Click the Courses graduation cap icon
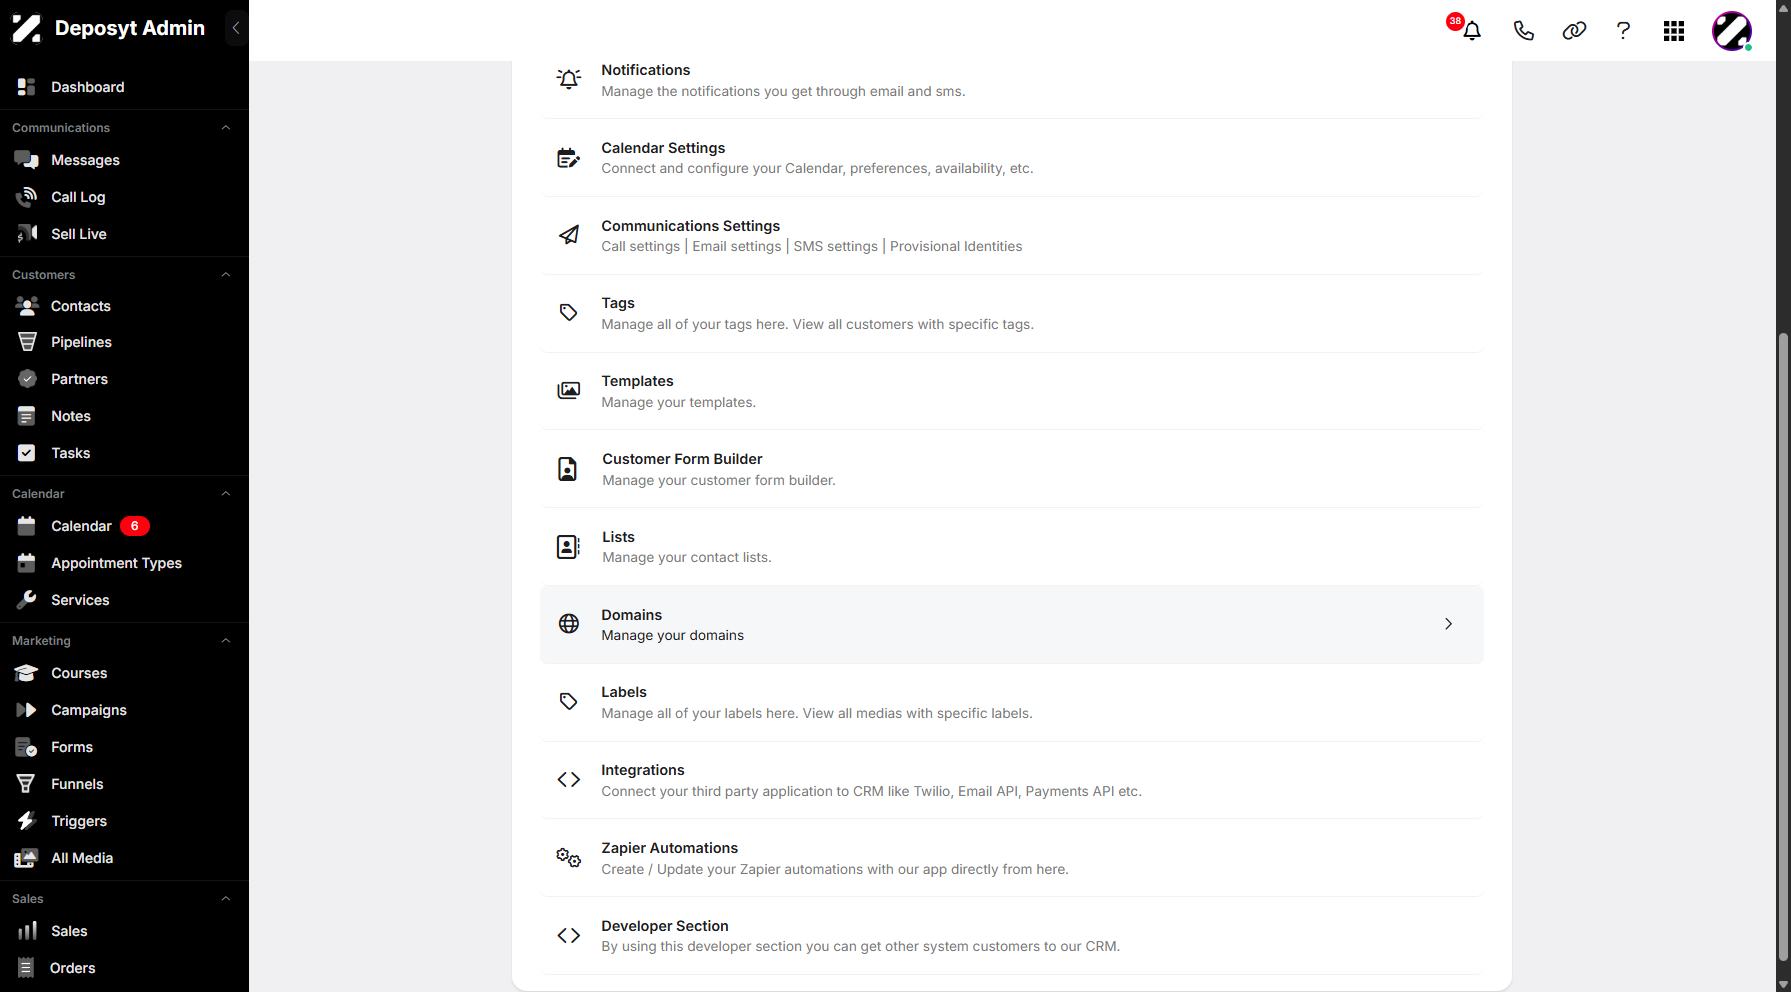1791x992 pixels. [x=27, y=673]
